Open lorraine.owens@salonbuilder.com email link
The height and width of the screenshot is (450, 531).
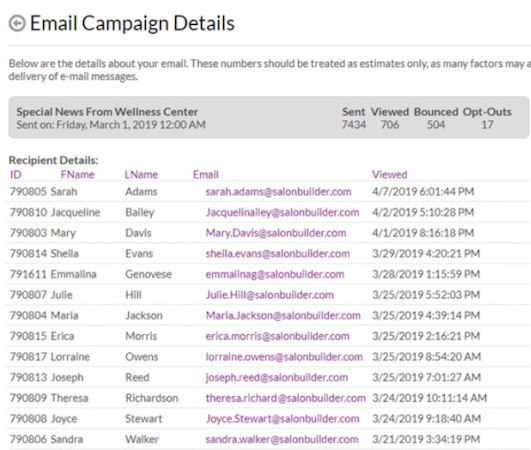point(284,357)
